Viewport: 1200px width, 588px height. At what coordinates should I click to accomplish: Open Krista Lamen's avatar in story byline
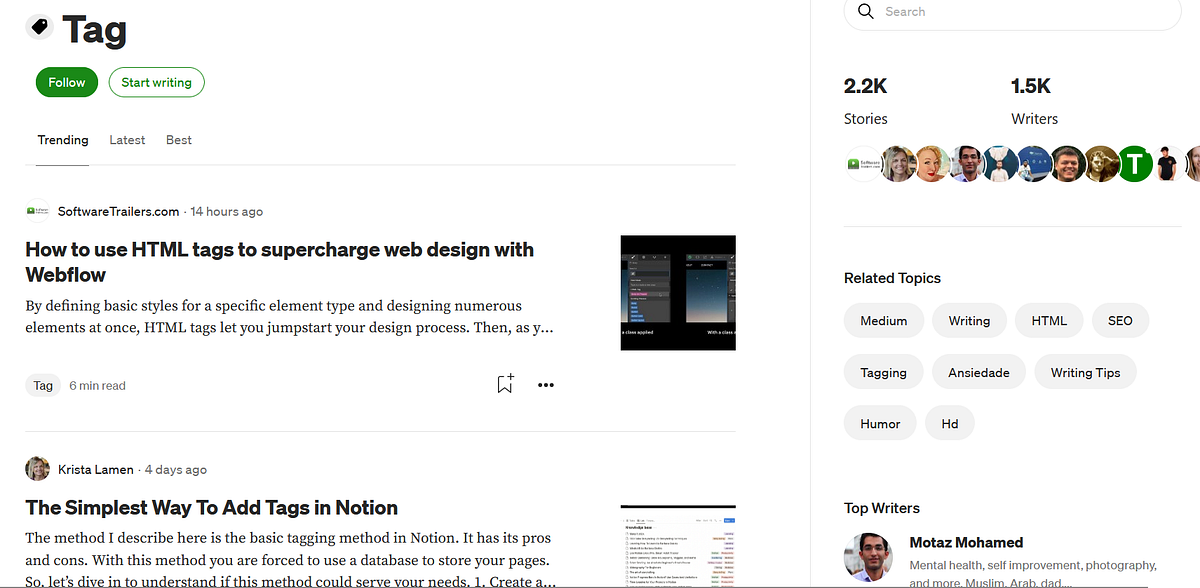pos(37,469)
